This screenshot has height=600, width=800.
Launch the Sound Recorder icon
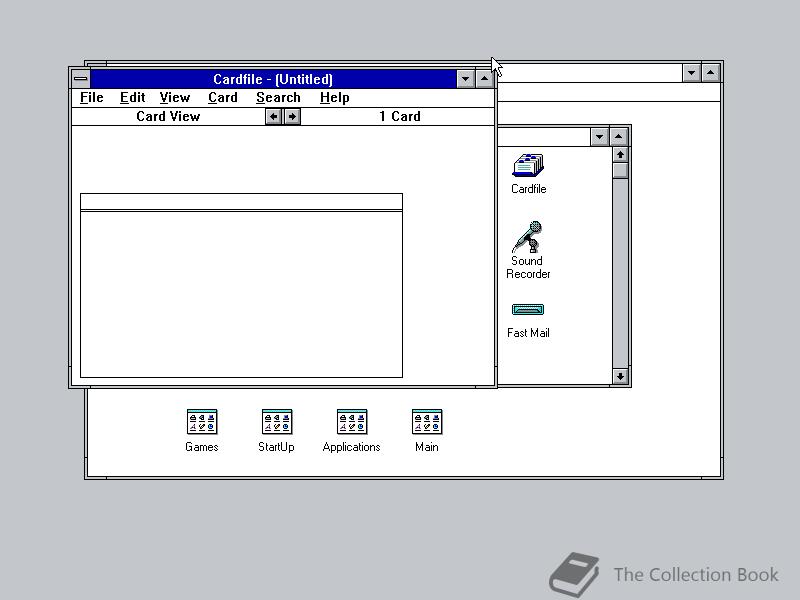point(528,250)
